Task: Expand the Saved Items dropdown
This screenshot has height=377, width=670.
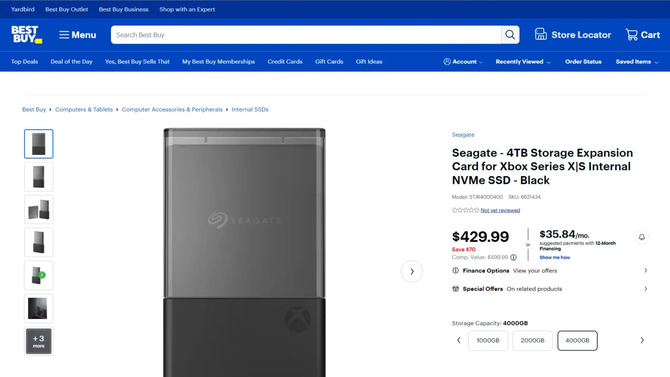Action: 637,62
